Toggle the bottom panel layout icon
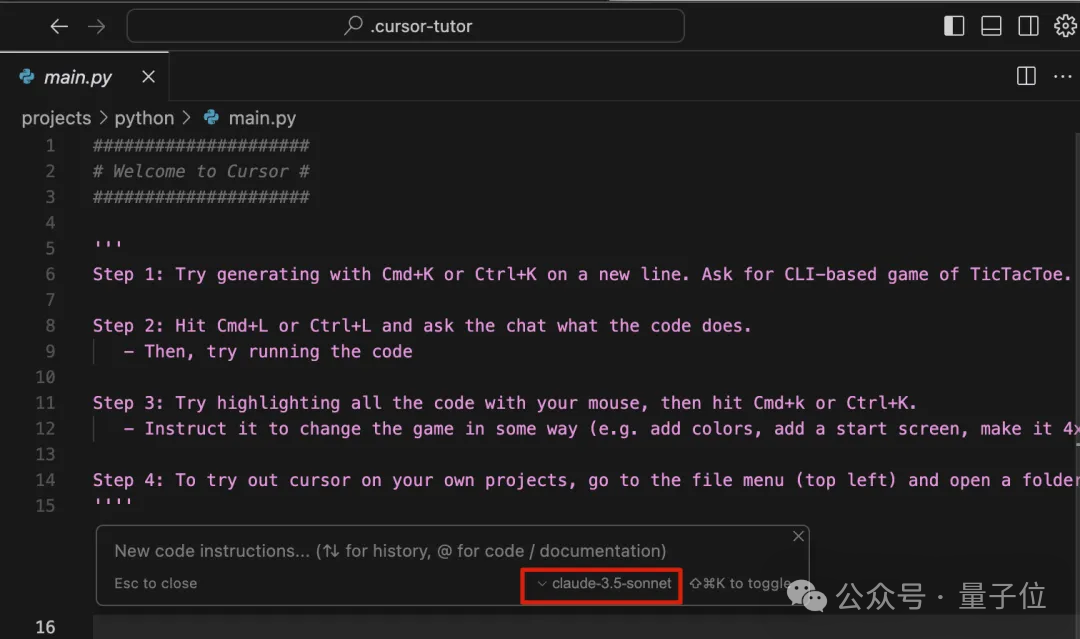Viewport: 1080px width, 639px height. pos(991,26)
